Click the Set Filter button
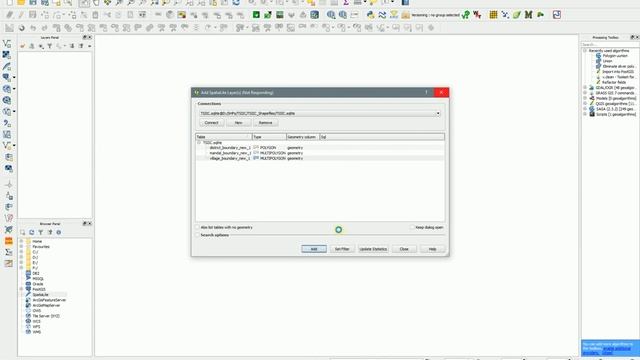640x360 pixels. point(342,249)
